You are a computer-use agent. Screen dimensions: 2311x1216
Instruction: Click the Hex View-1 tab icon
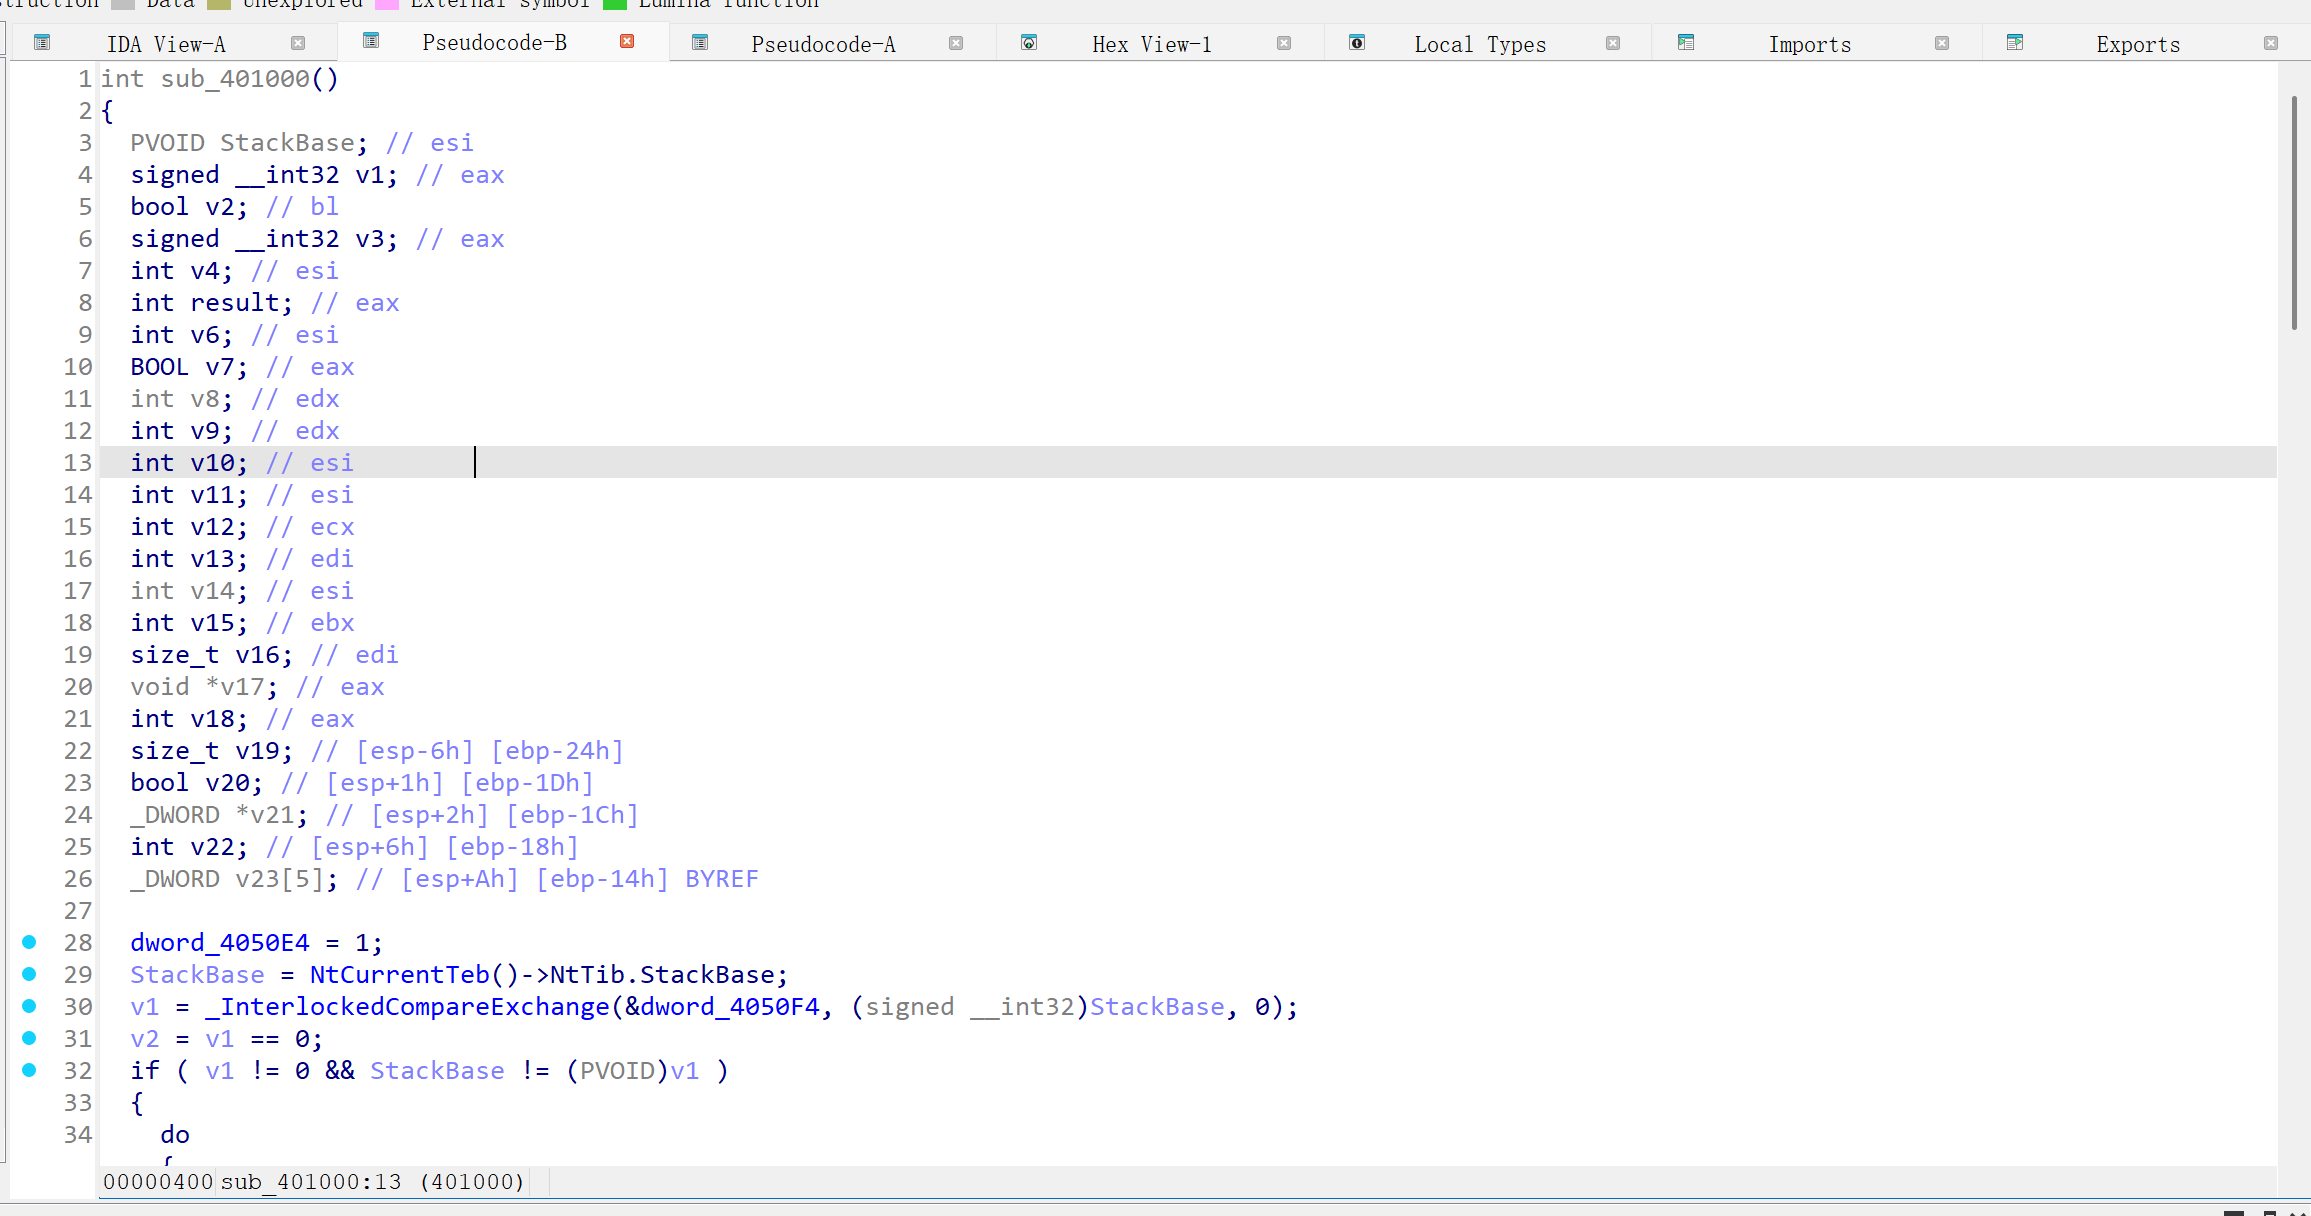(1029, 43)
